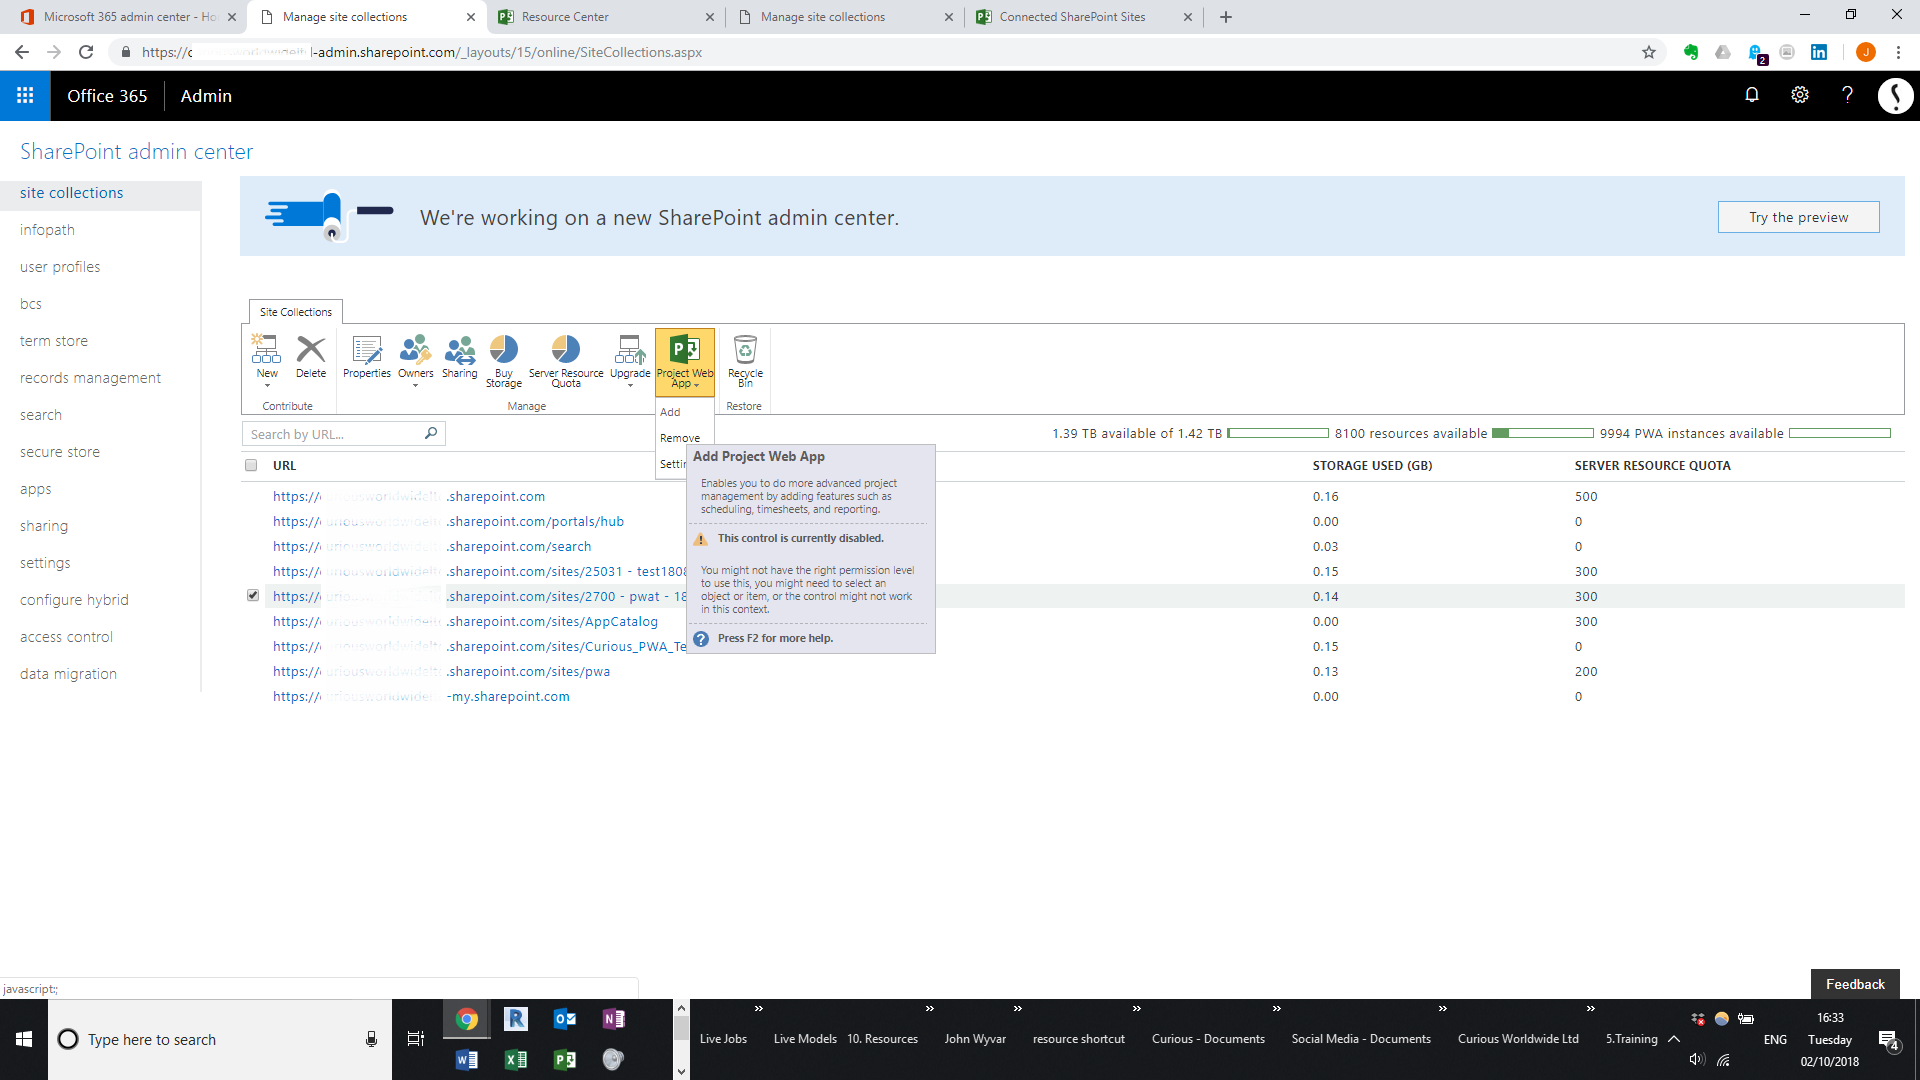Open the Feedback button

[1855, 984]
